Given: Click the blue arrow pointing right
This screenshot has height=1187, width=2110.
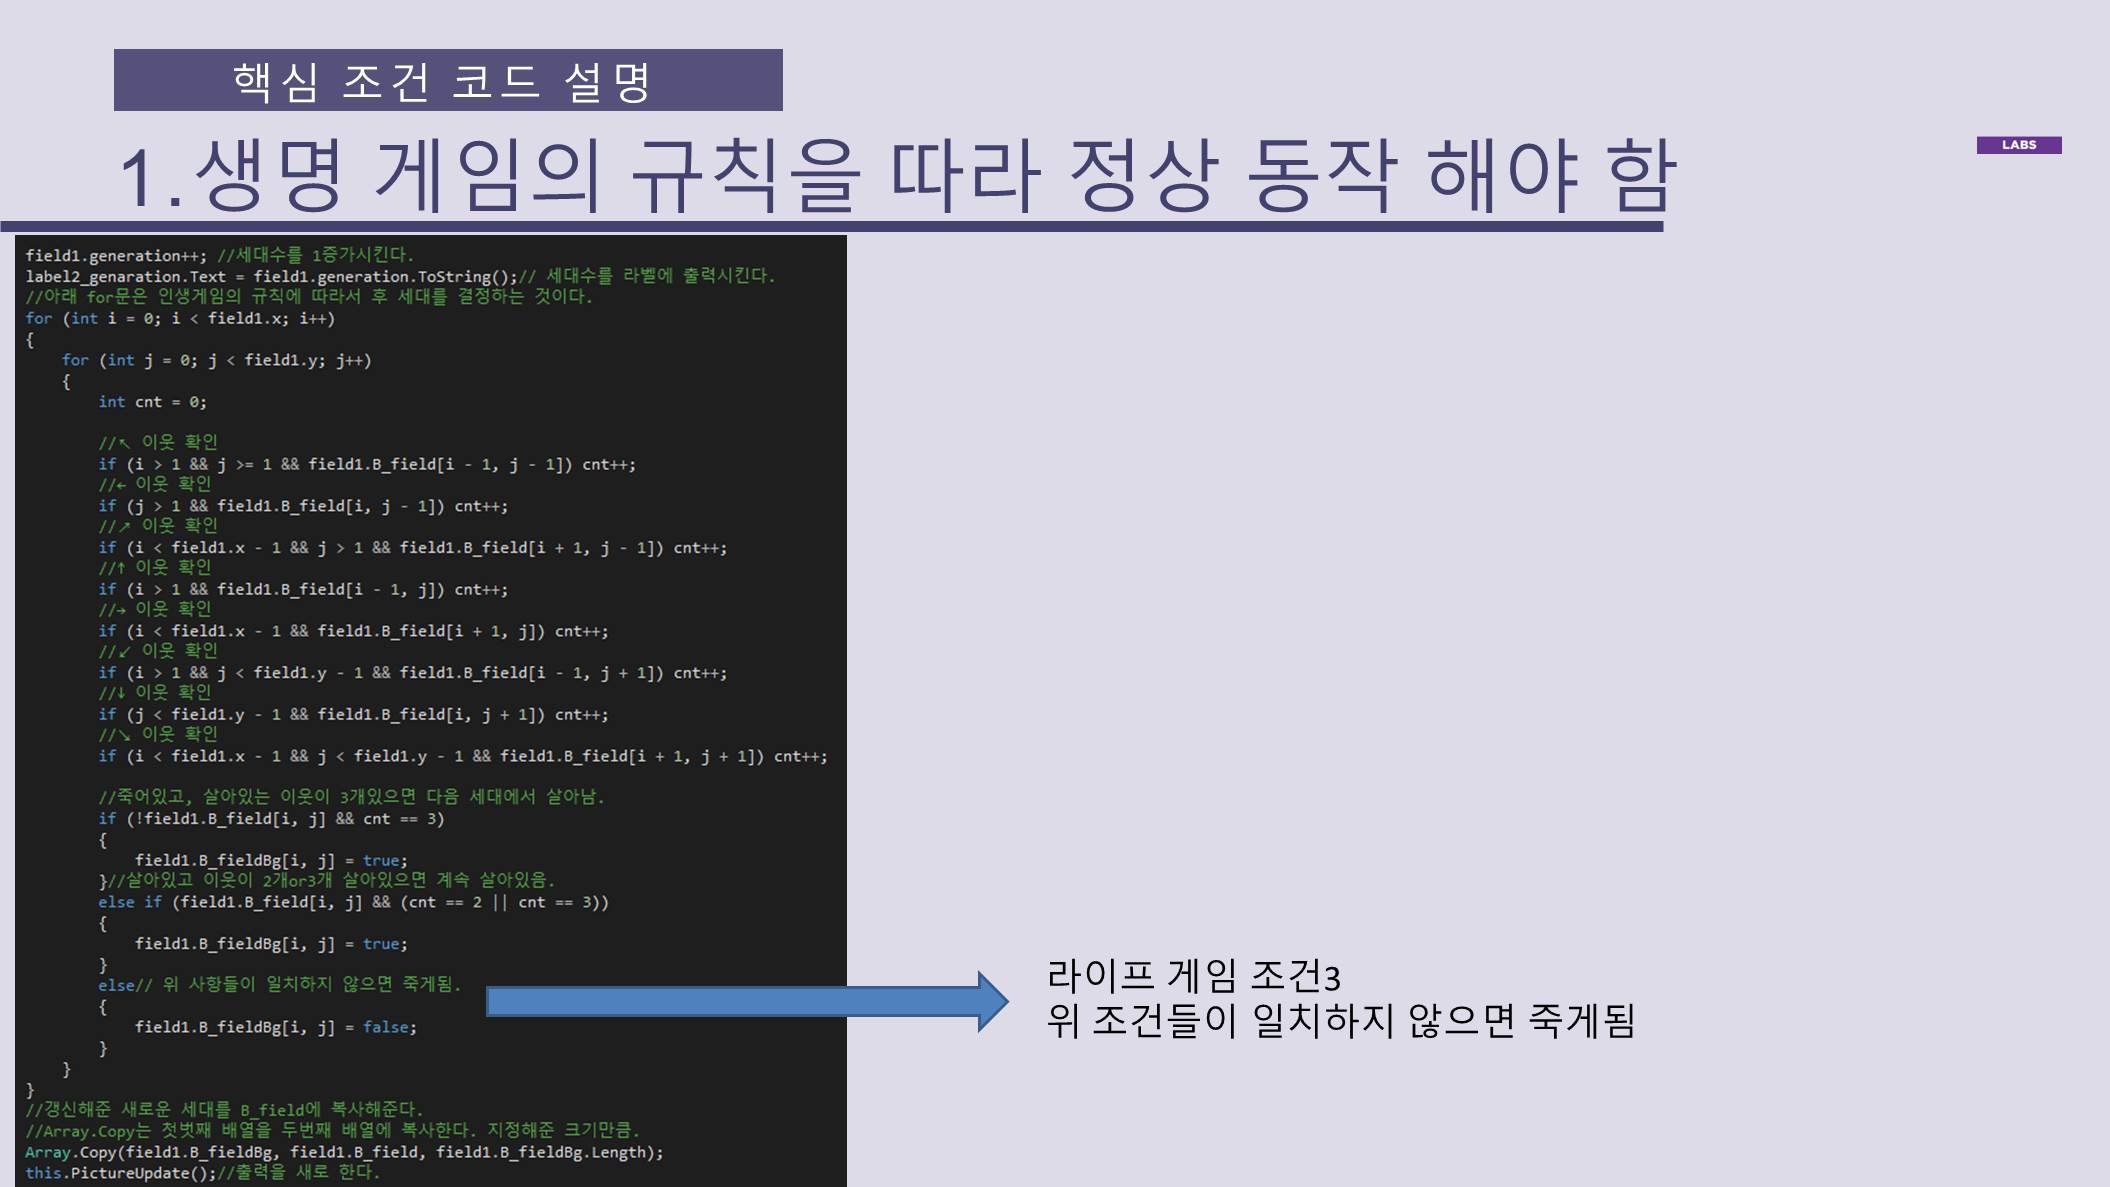Looking at the screenshot, I should (746, 1001).
